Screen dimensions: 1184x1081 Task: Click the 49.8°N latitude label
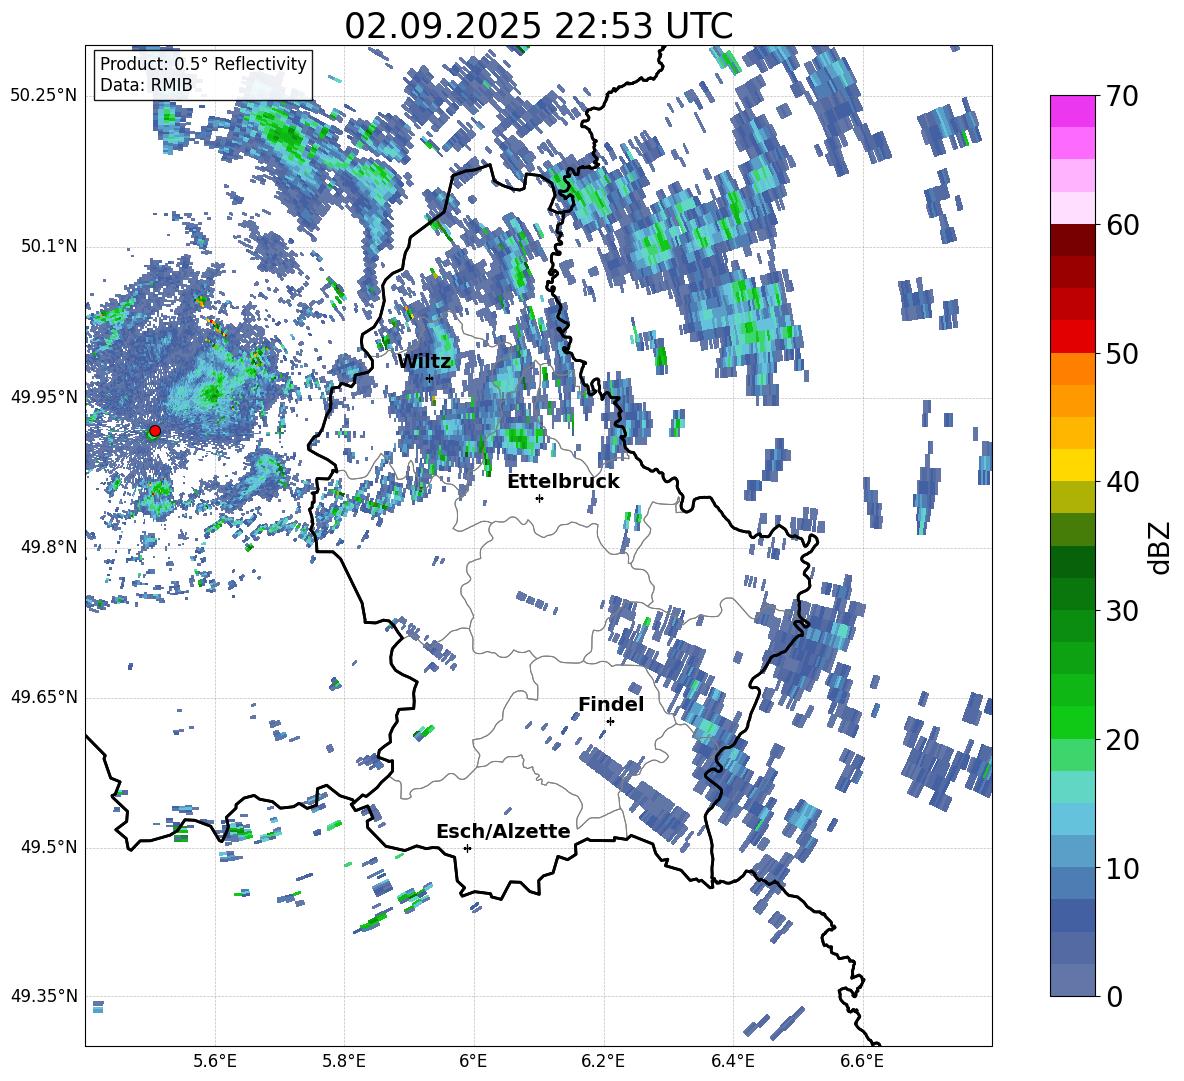50,547
